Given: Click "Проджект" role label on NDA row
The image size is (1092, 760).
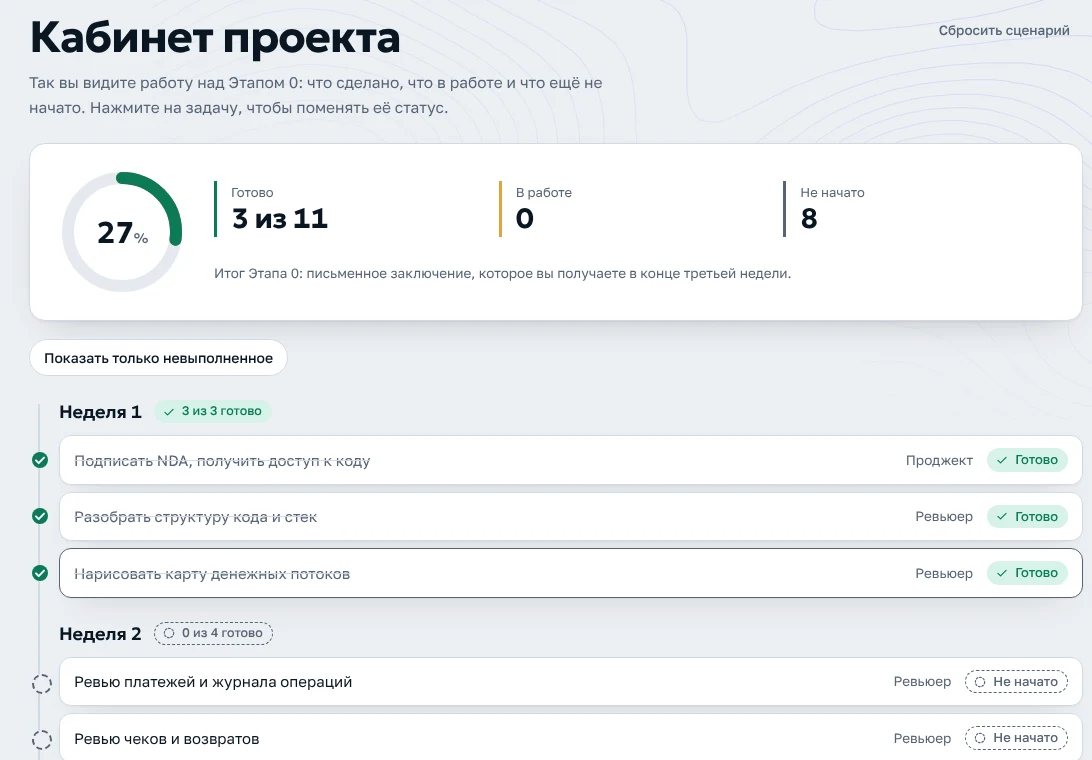Looking at the screenshot, I should (x=939, y=460).
